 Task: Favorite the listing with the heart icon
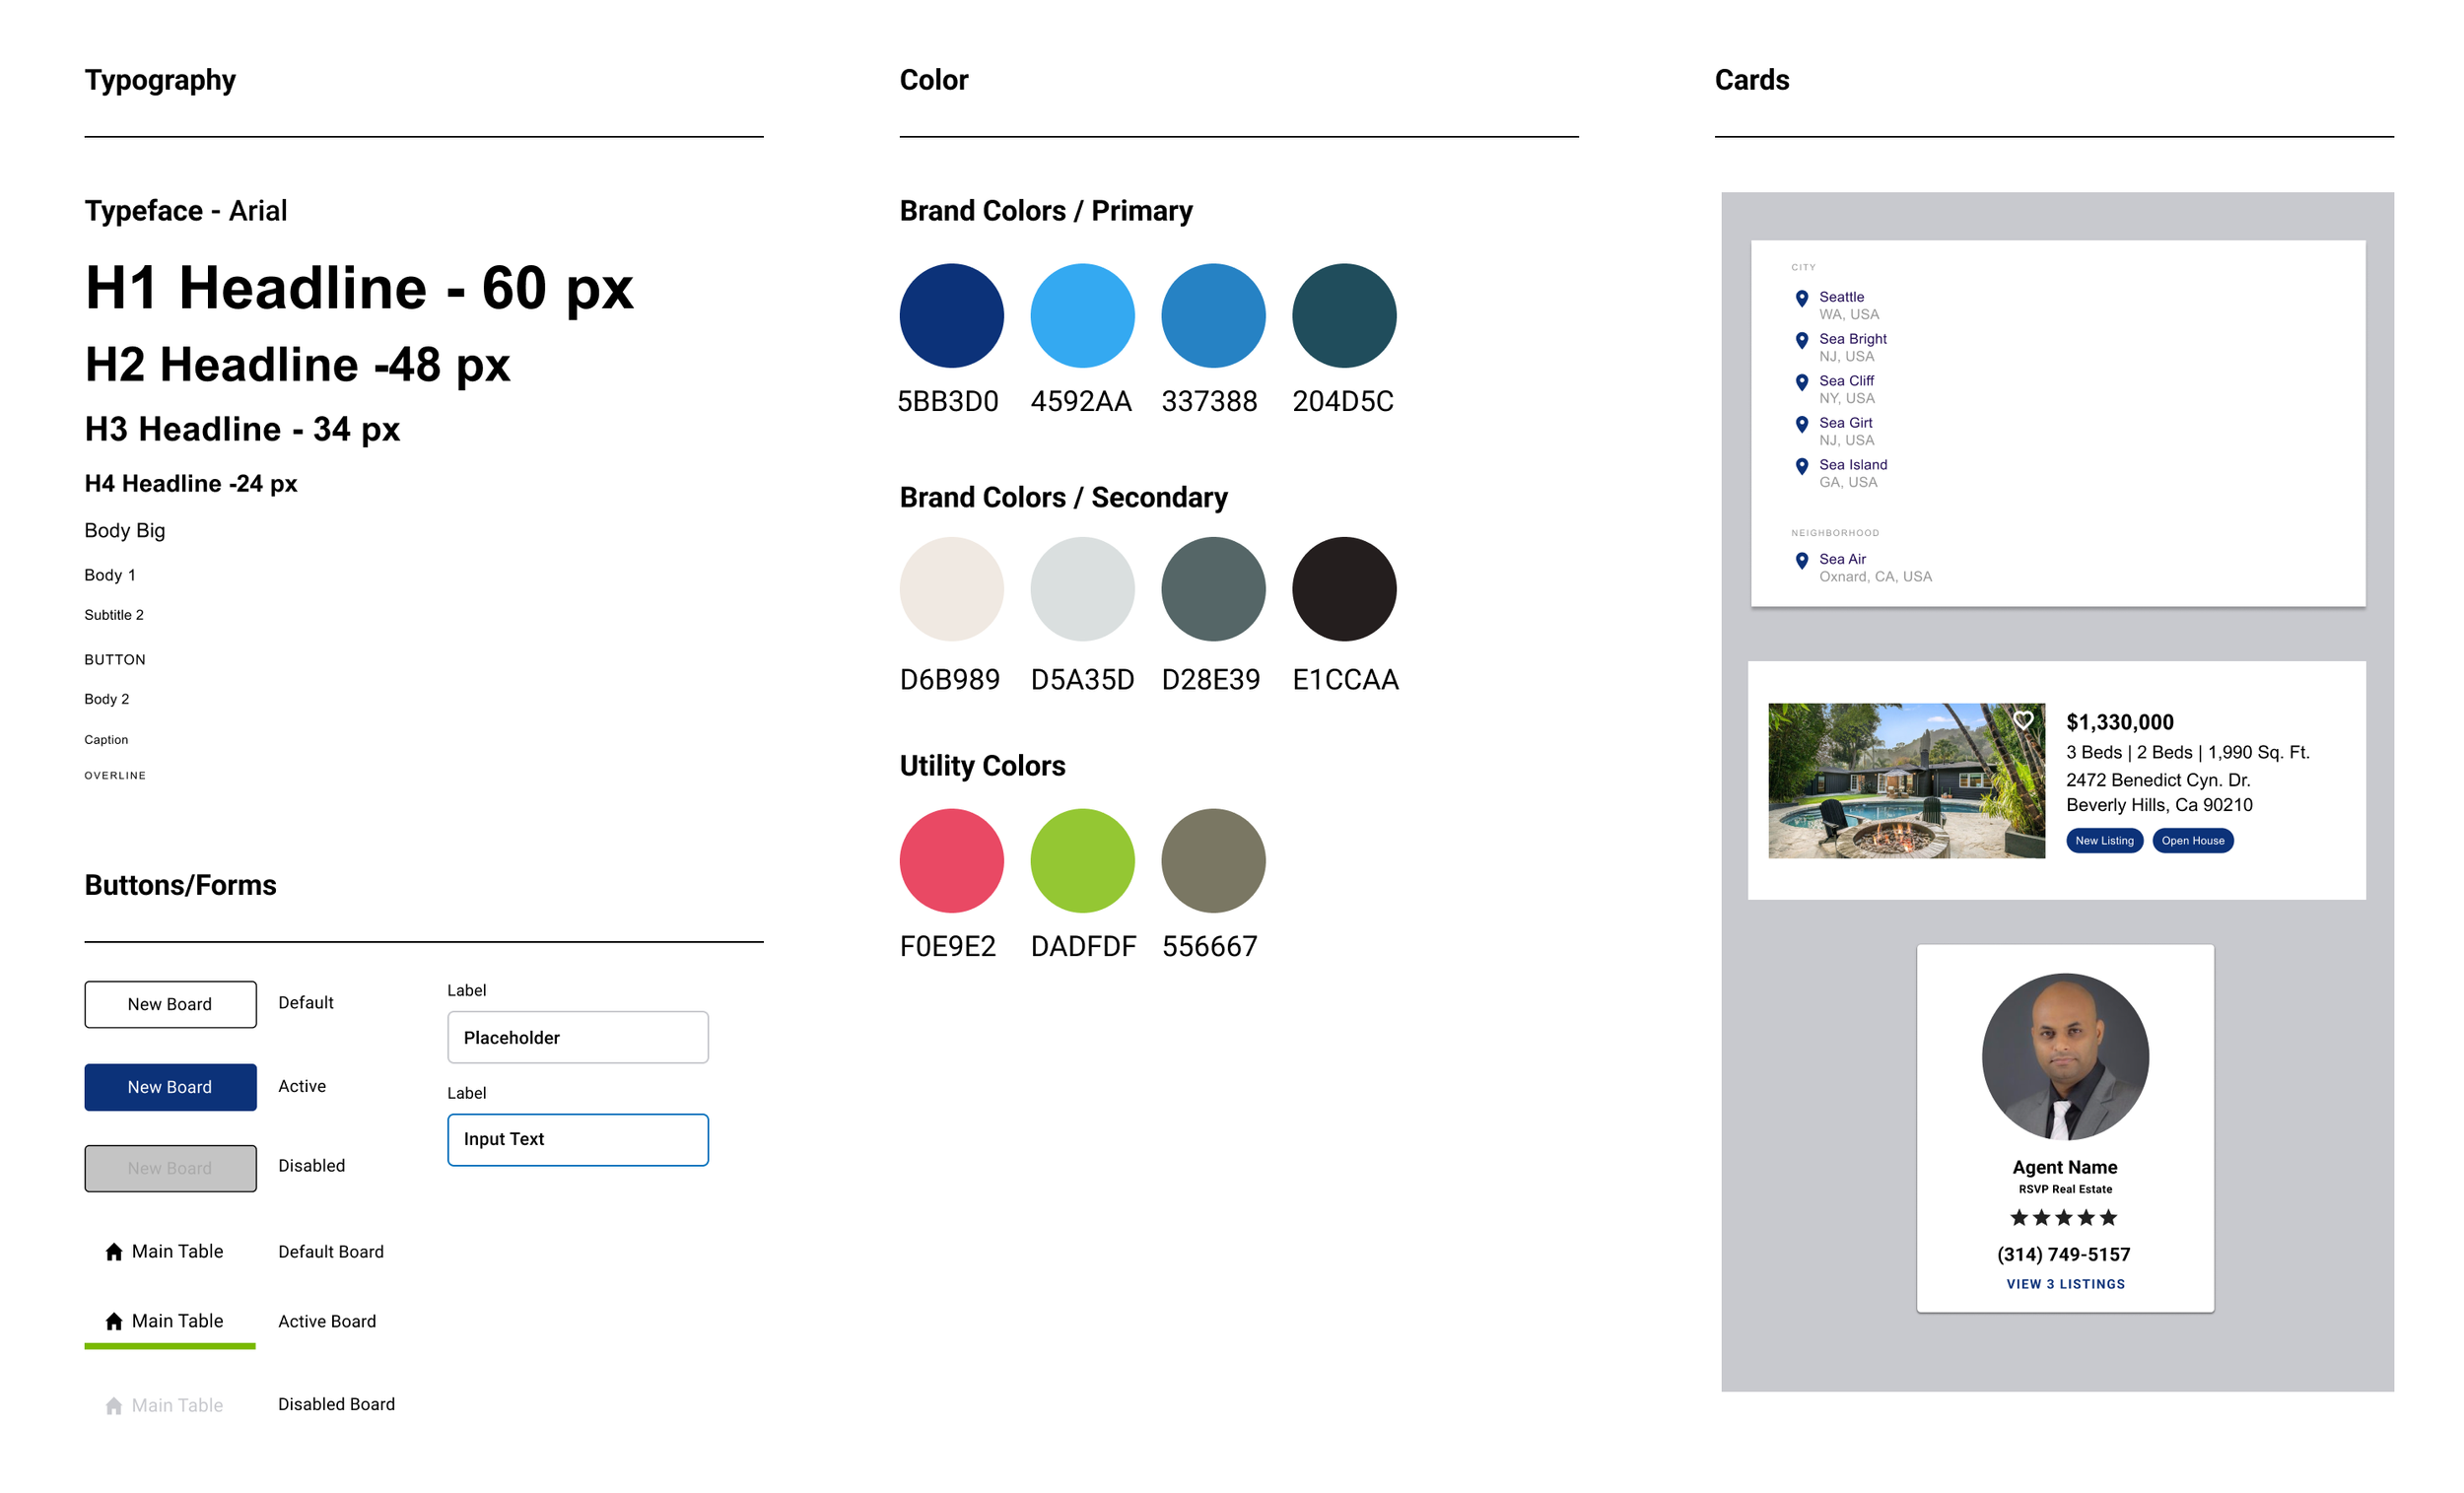pyautogui.click(x=2022, y=720)
